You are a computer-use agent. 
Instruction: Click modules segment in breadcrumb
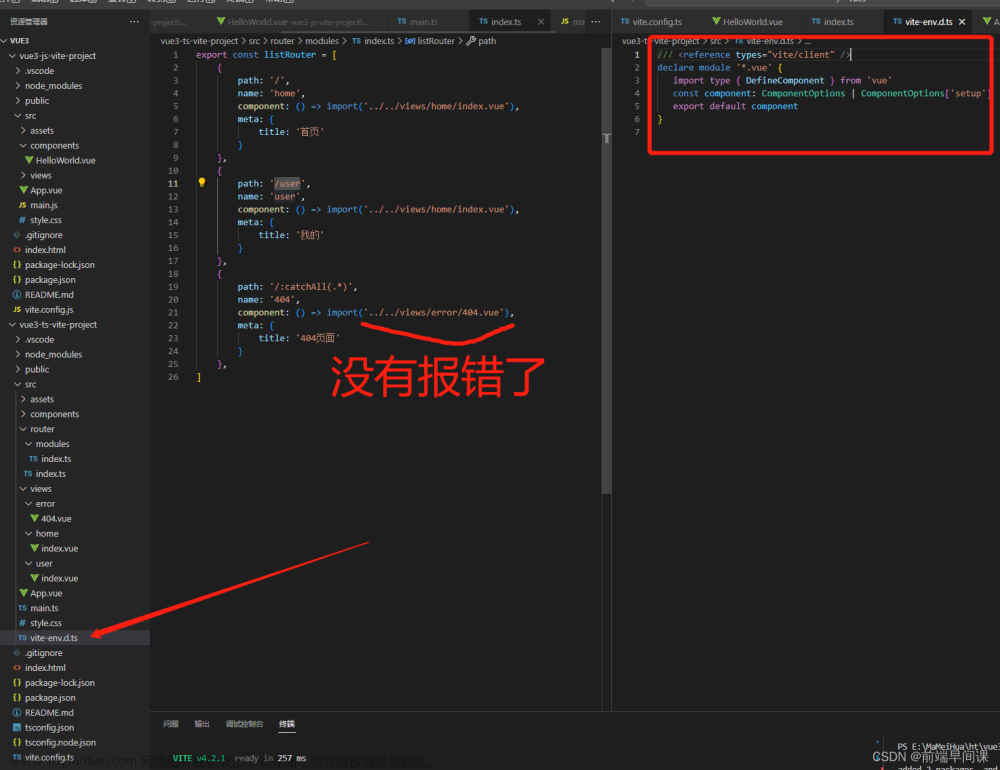point(322,41)
